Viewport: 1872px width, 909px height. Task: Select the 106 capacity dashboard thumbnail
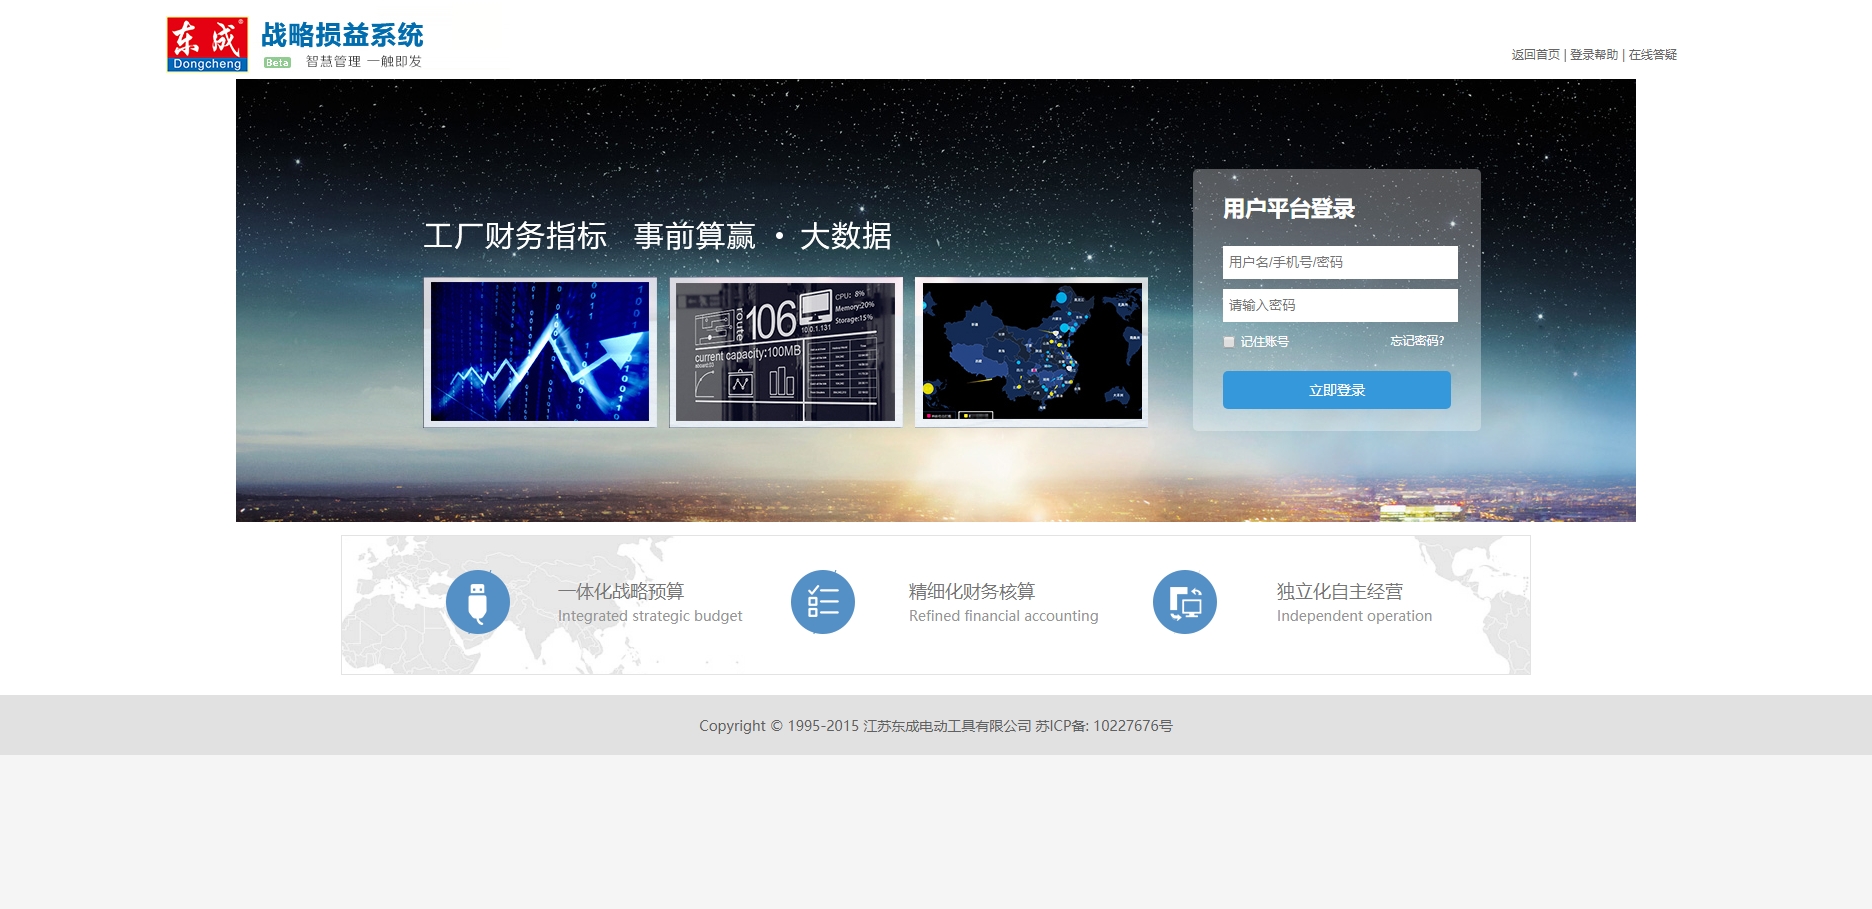pyautogui.click(x=786, y=352)
